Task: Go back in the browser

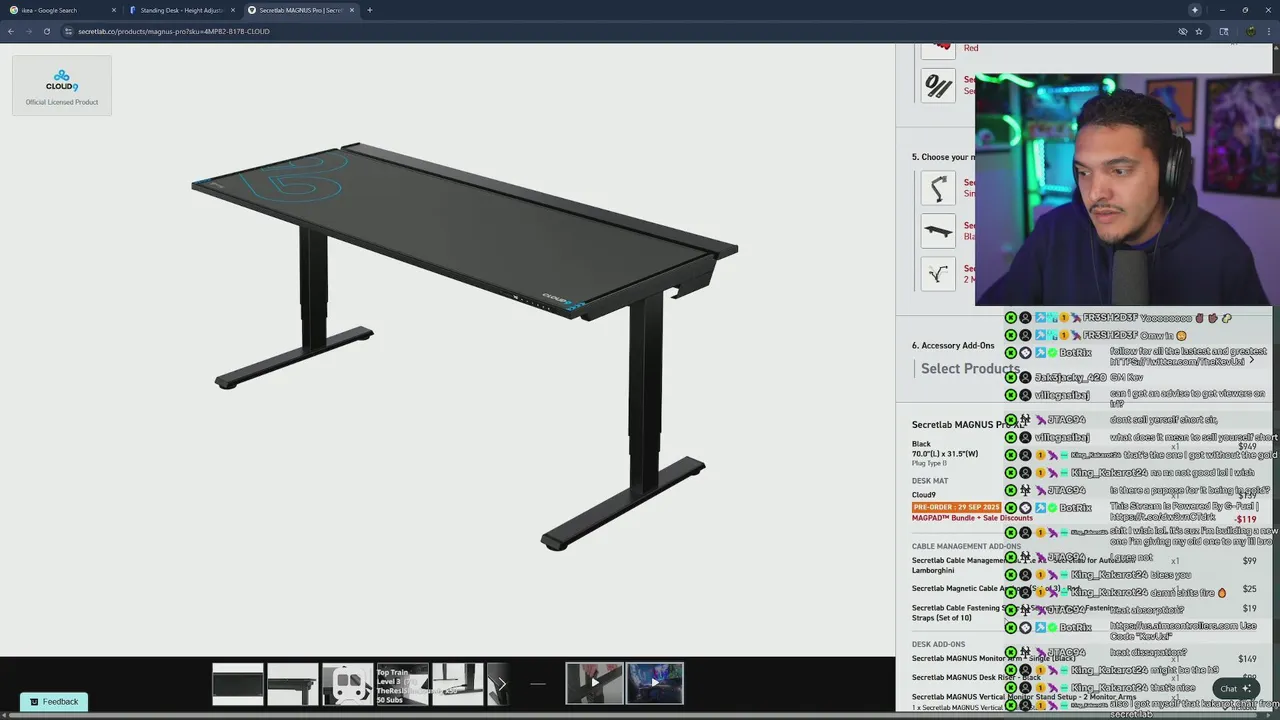Action: [x=11, y=31]
